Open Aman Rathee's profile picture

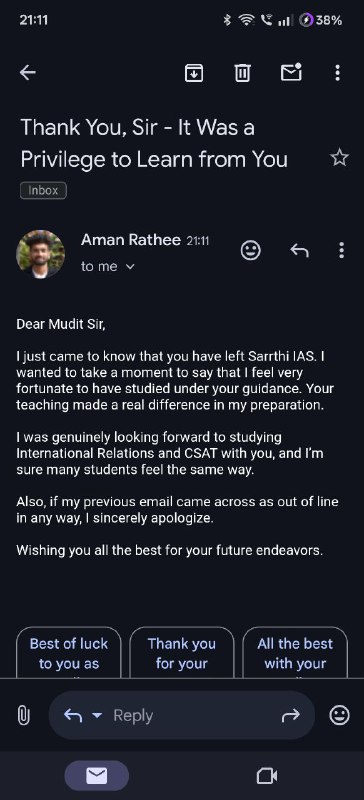(x=41, y=254)
